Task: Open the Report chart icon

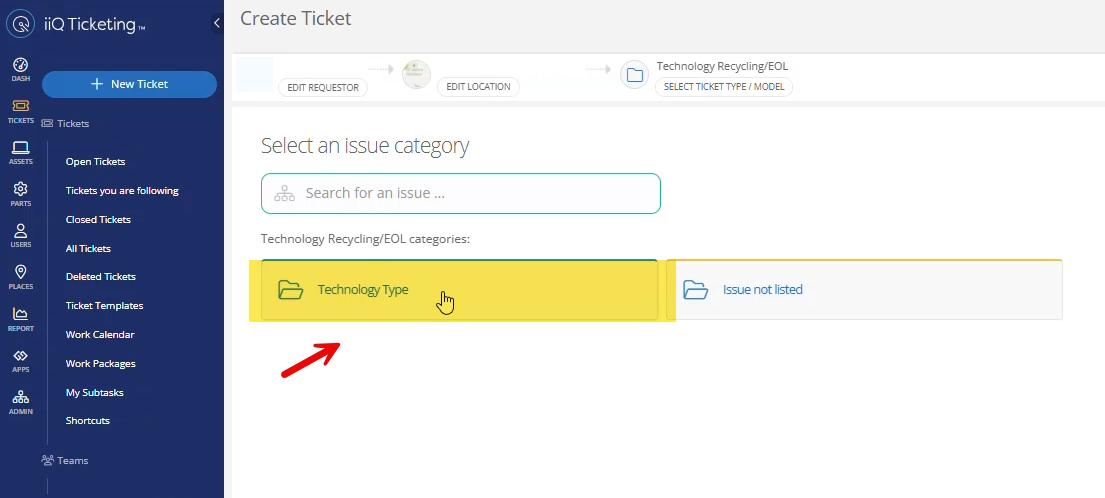Action: click(x=20, y=318)
